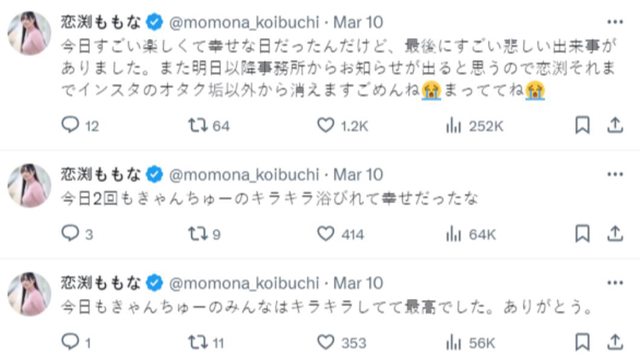Screen dimensions: 640x360
Task: Open profile avatar on third tweet
Action: pyautogui.click(x=29, y=294)
